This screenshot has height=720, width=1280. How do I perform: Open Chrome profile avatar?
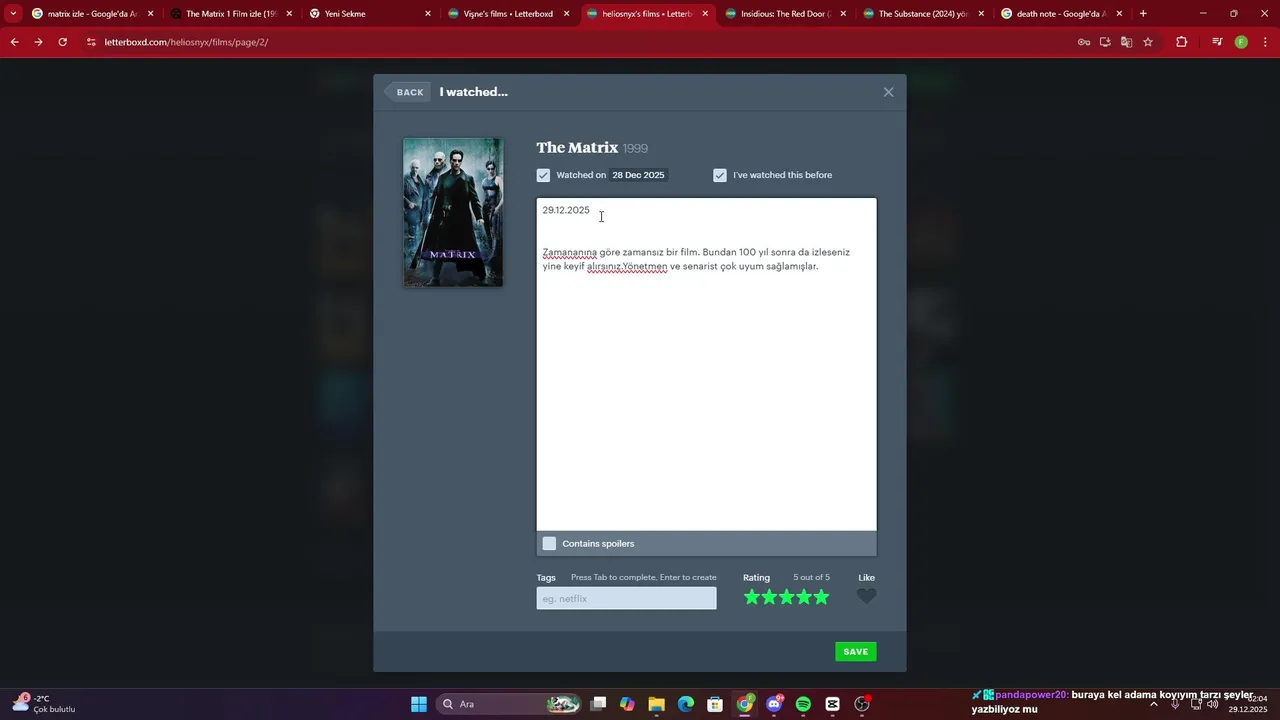pos(1241,42)
